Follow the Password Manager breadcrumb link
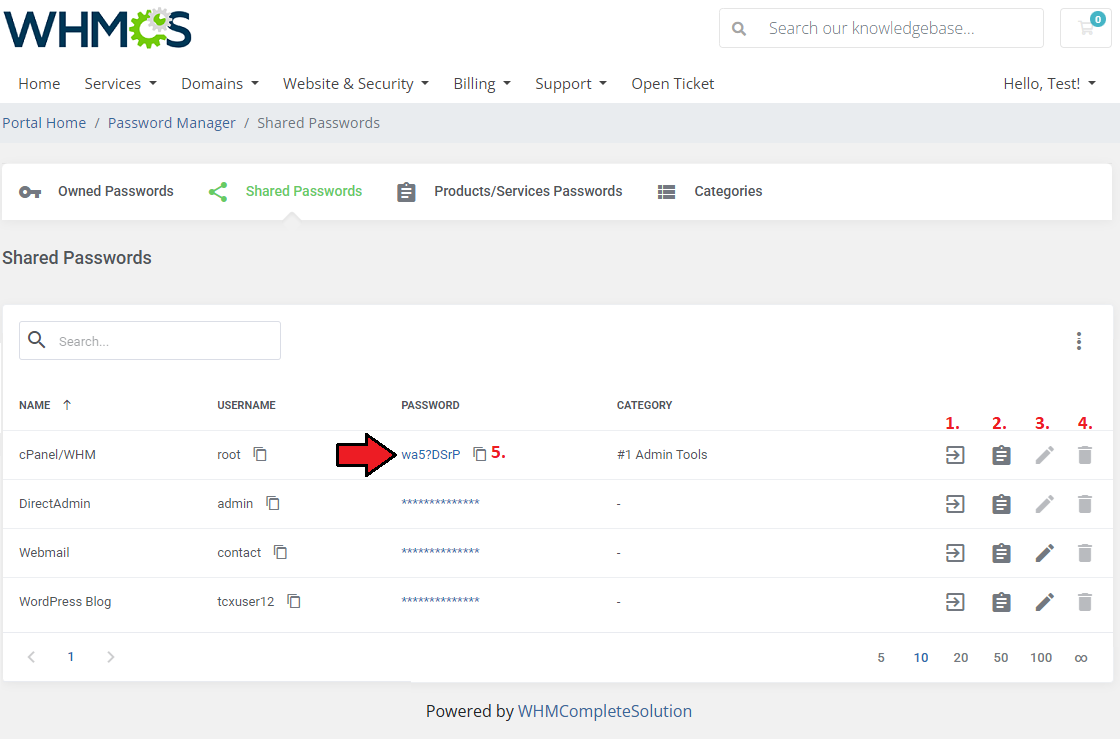 [x=171, y=123]
